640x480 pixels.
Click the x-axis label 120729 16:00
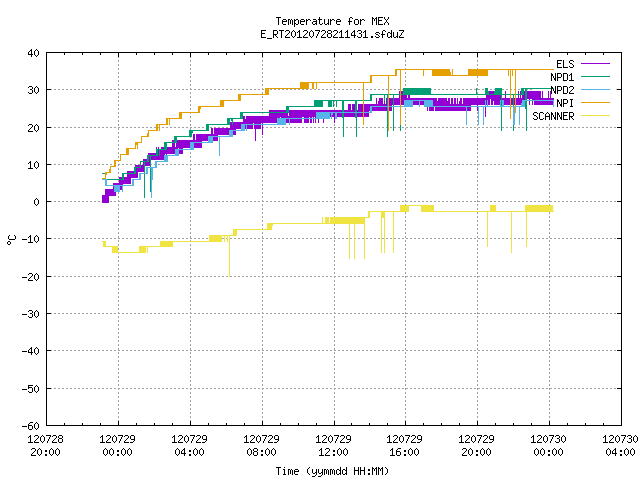pos(404,446)
